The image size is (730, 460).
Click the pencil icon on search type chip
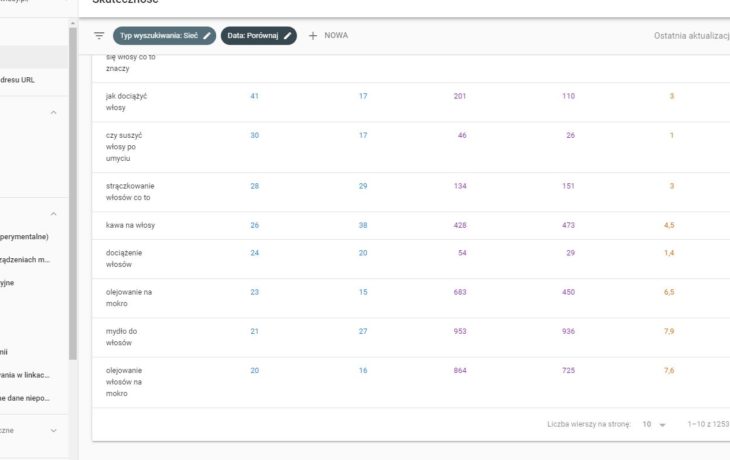[x=207, y=35]
